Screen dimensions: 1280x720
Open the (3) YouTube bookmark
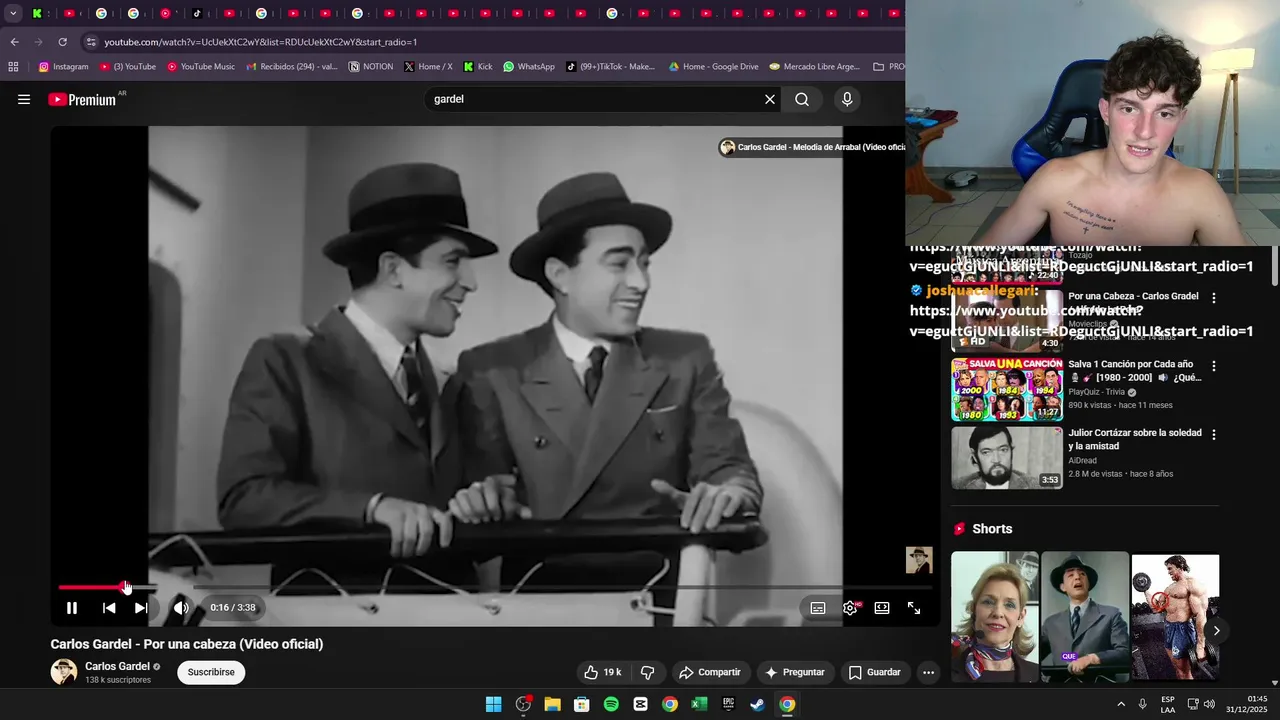click(127, 67)
